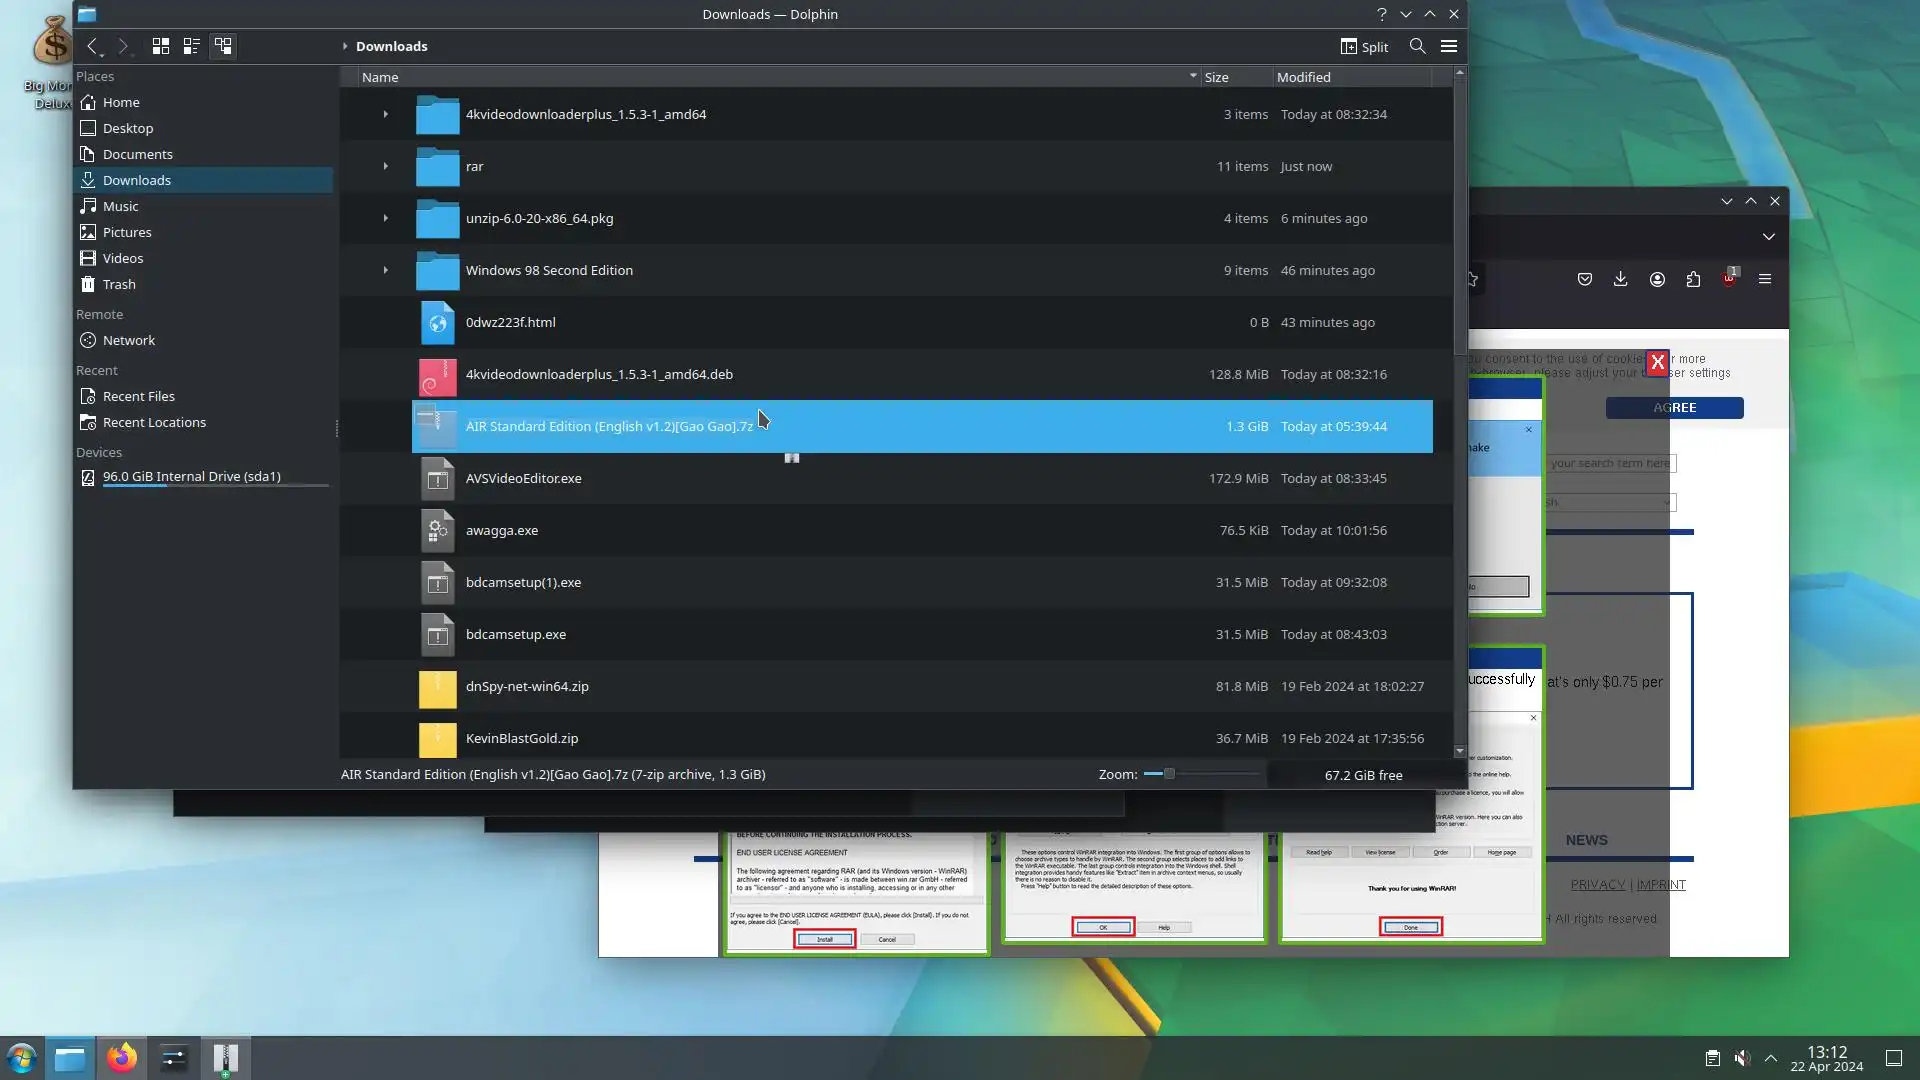
Task: Expand the rar folder tree
Action: pos(385,166)
